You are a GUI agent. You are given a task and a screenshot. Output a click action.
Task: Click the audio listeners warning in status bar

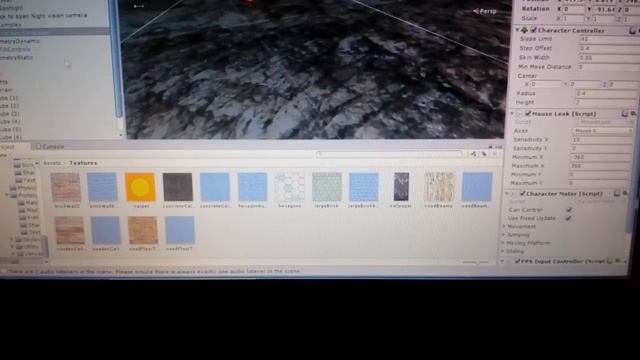coord(154,271)
